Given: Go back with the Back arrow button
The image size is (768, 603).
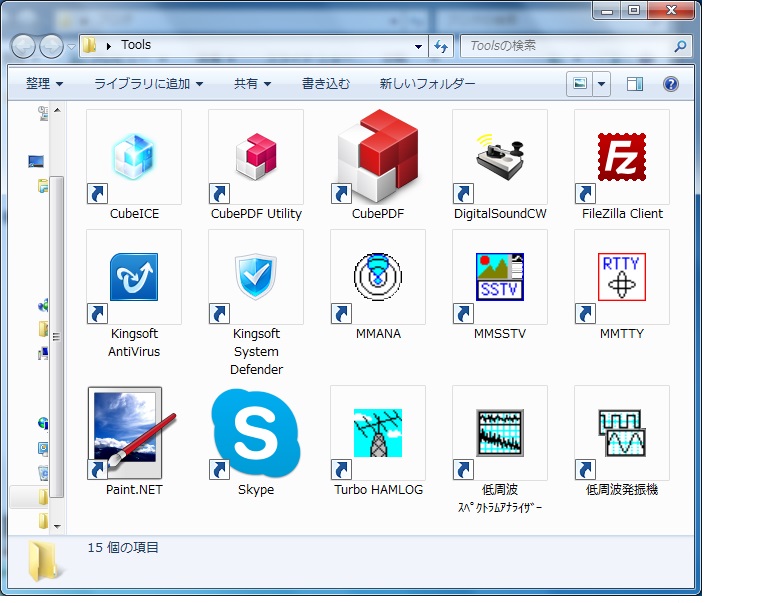Looking at the screenshot, I should tap(23, 47).
